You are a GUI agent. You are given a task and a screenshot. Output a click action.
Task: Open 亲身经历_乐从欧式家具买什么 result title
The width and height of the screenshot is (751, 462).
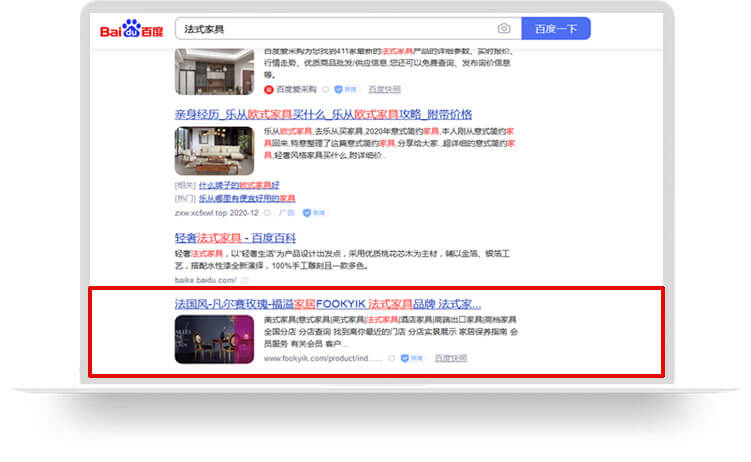323,114
